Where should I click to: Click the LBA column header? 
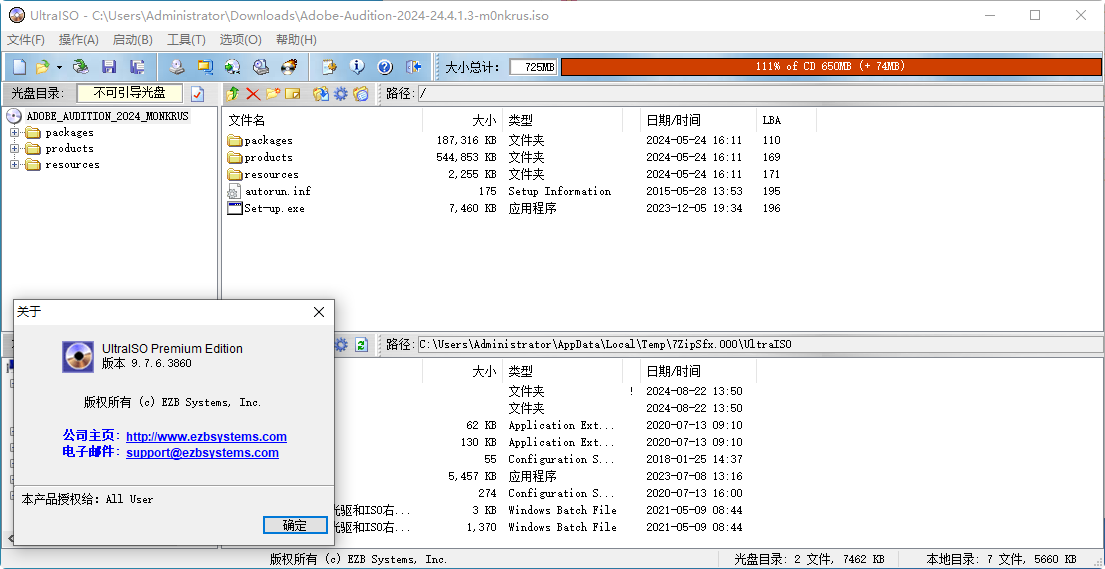coord(786,121)
